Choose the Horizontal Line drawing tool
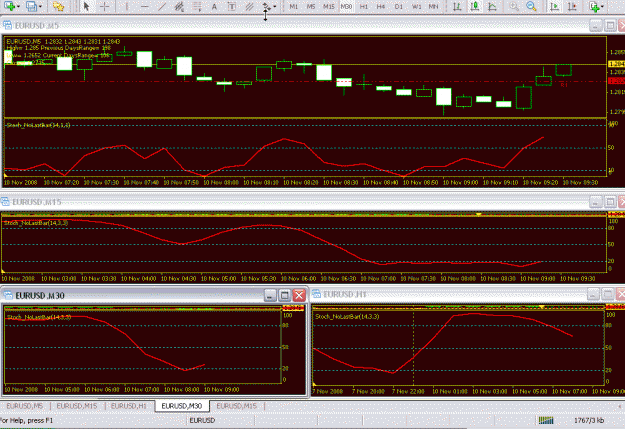This screenshot has width=625, height=429. coord(144,6)
